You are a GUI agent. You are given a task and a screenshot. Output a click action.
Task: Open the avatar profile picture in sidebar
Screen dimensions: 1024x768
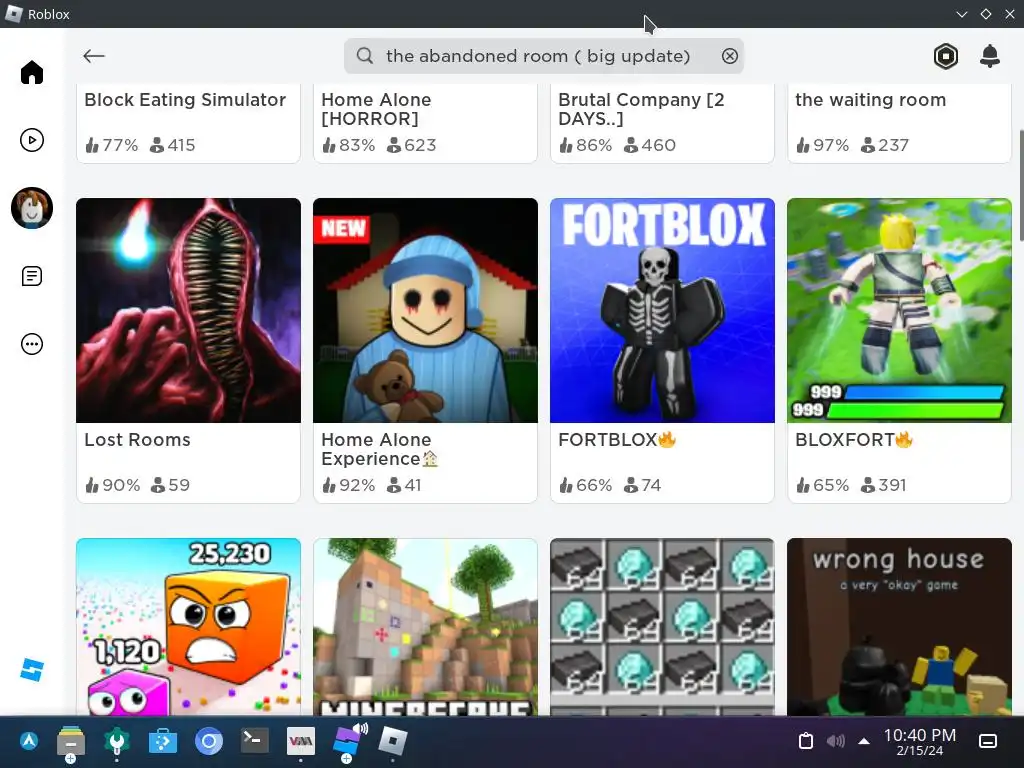pos(31,208)
